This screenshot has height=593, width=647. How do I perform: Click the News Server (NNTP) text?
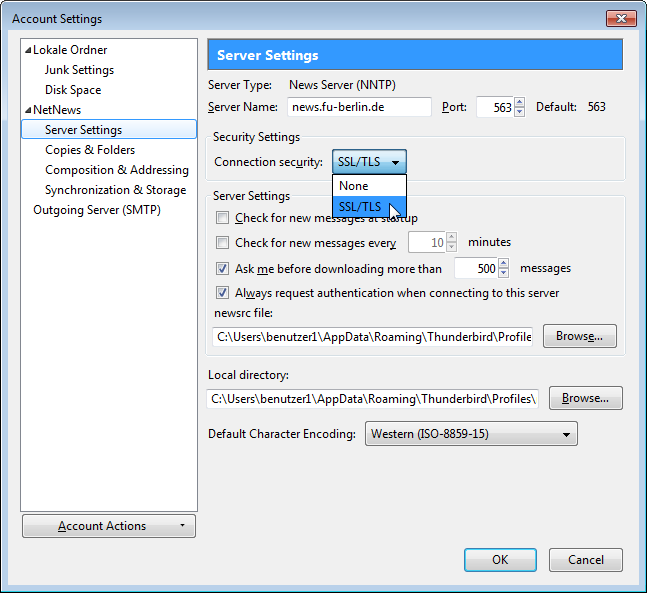click(342, 85)
